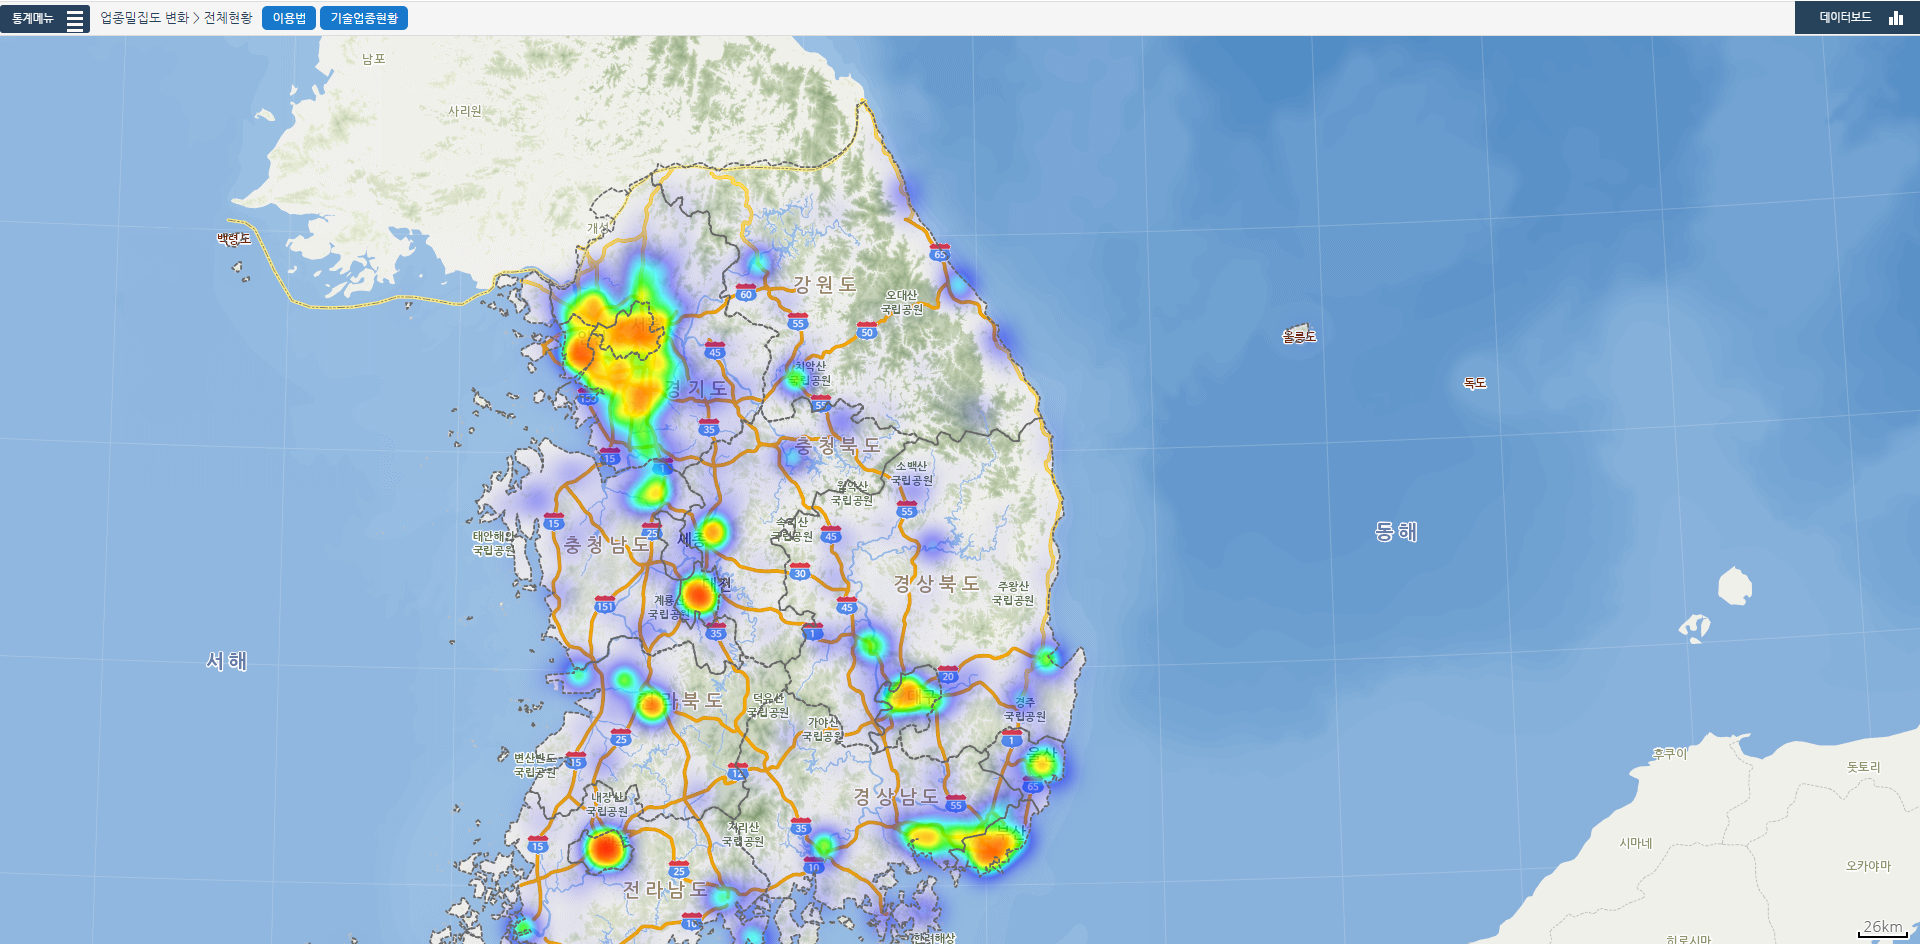1920x944 pixels.
Task: Click the red heatmap hotspot at Gwangju
Action: [605, 850]
